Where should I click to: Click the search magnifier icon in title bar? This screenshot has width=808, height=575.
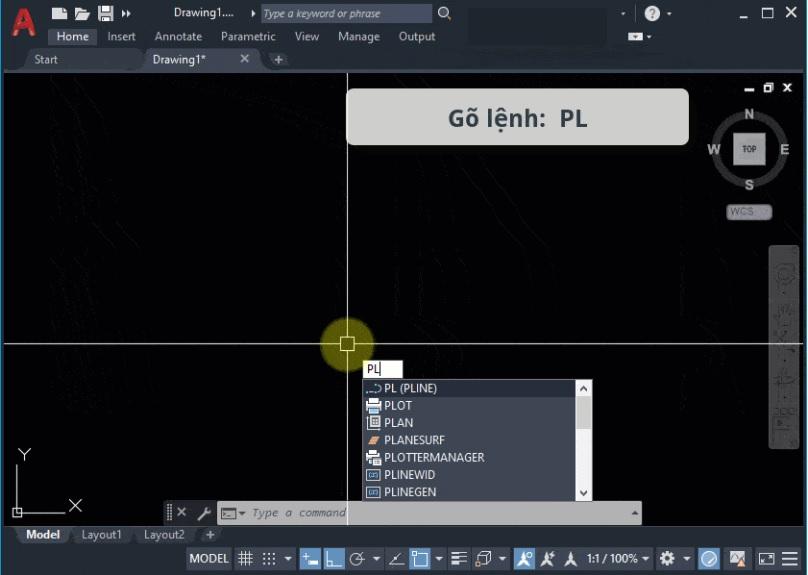pos(445,14)
